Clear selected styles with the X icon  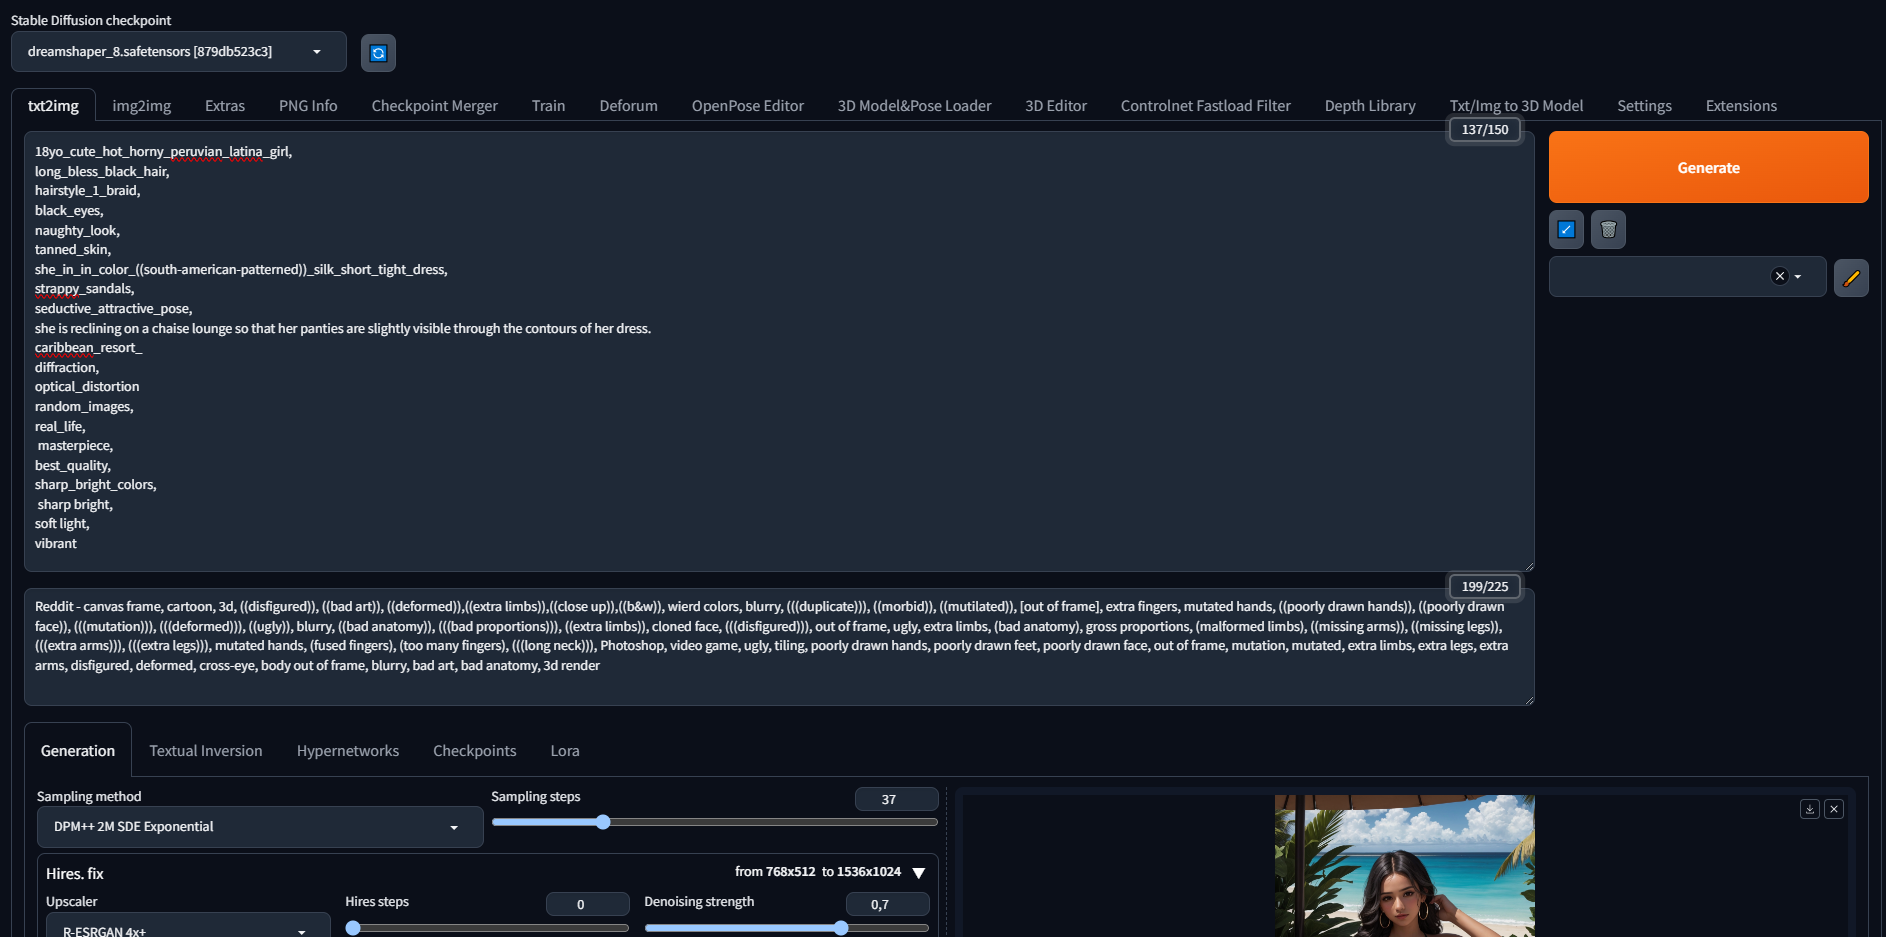1779,277
